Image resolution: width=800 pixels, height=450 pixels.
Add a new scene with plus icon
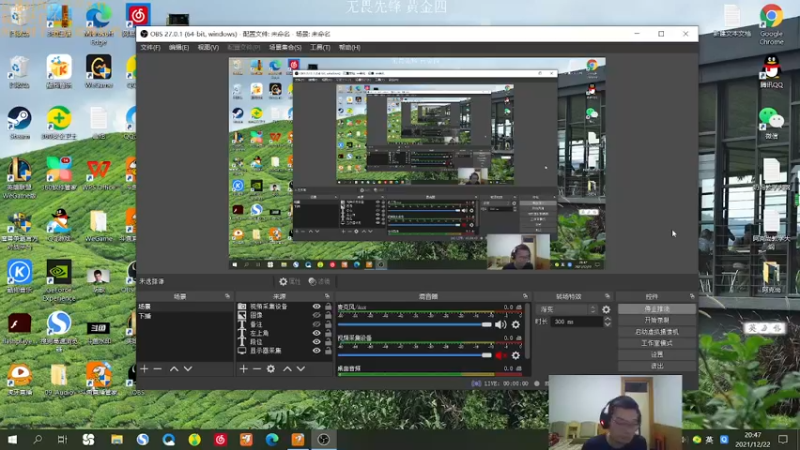click(144, 369)
